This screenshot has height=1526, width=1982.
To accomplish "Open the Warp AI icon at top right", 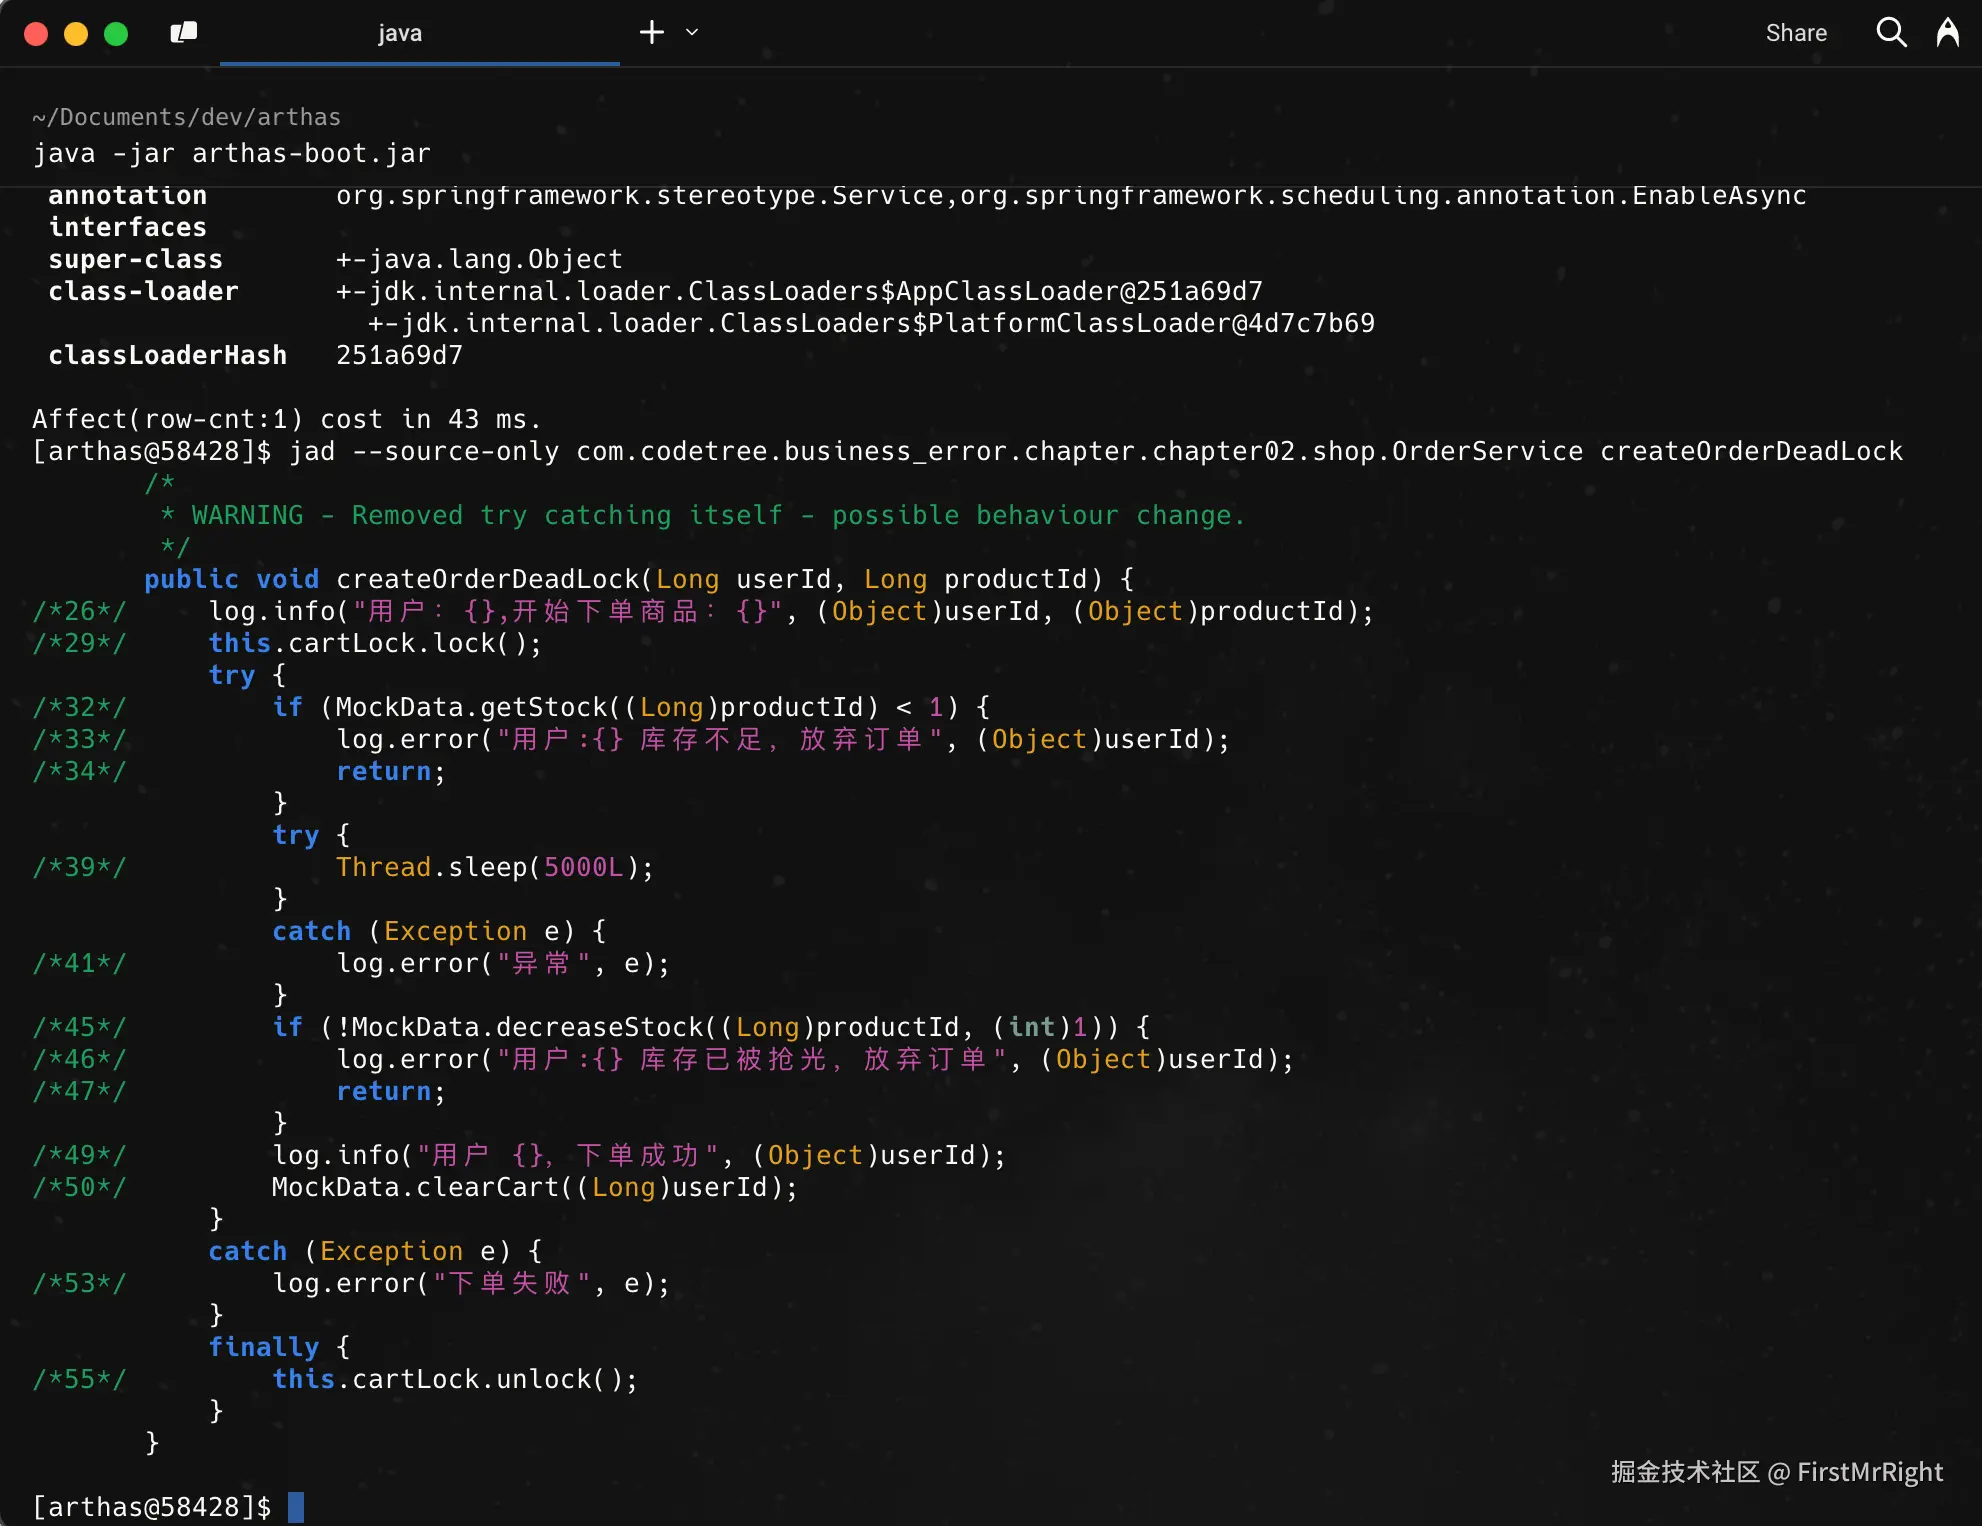I will click(x=1947, y=33).
